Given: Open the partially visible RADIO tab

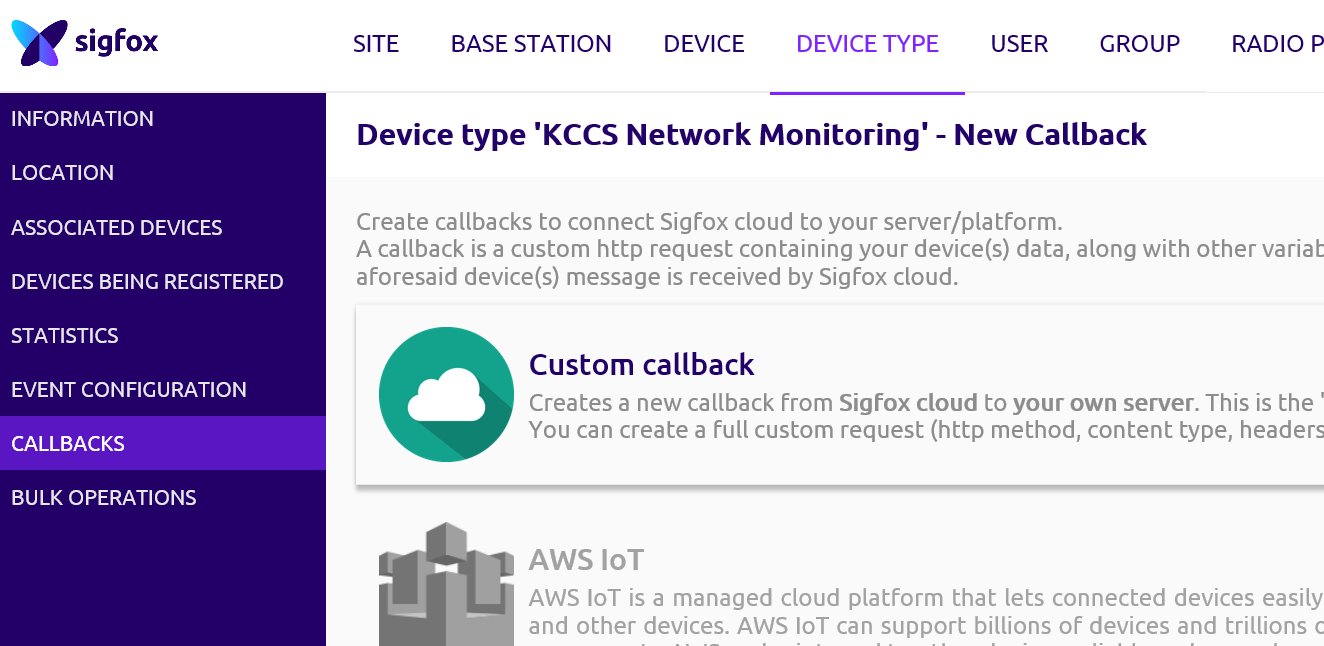Looking at the screenshot, I should (1276, 44).
